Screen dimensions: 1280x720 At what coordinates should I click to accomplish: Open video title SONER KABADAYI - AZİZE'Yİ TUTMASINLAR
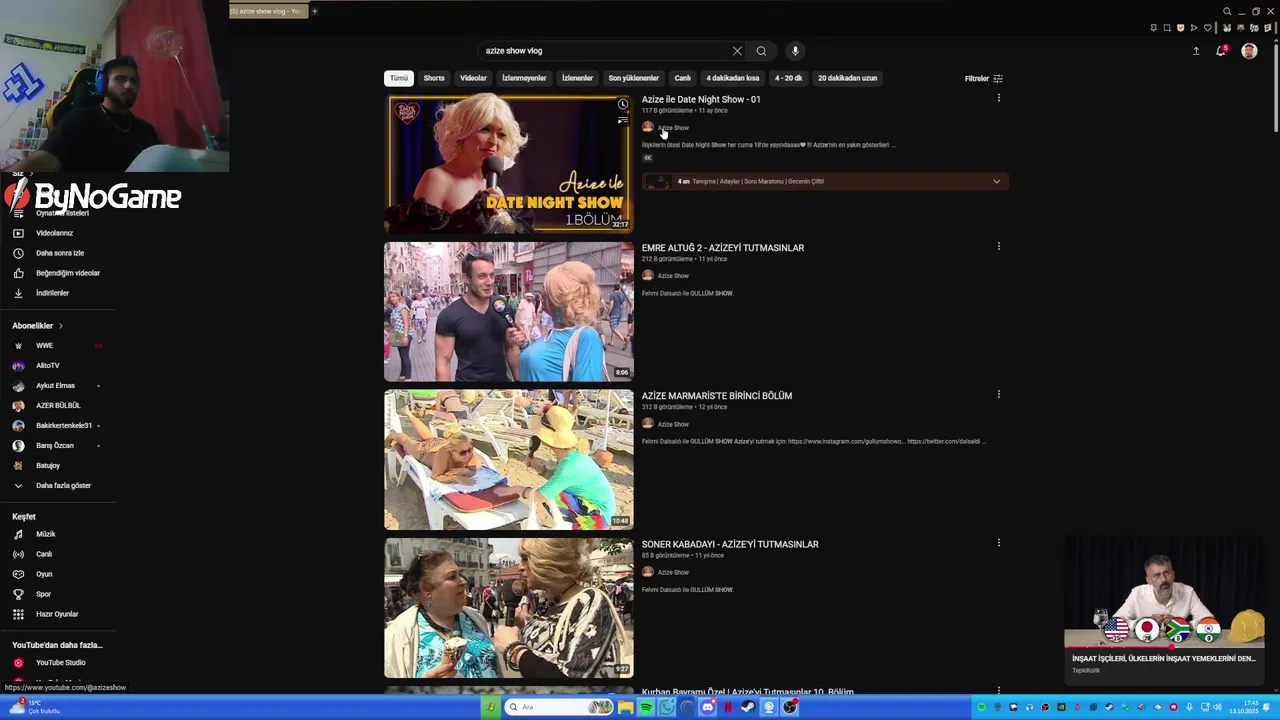click(730, 544)
